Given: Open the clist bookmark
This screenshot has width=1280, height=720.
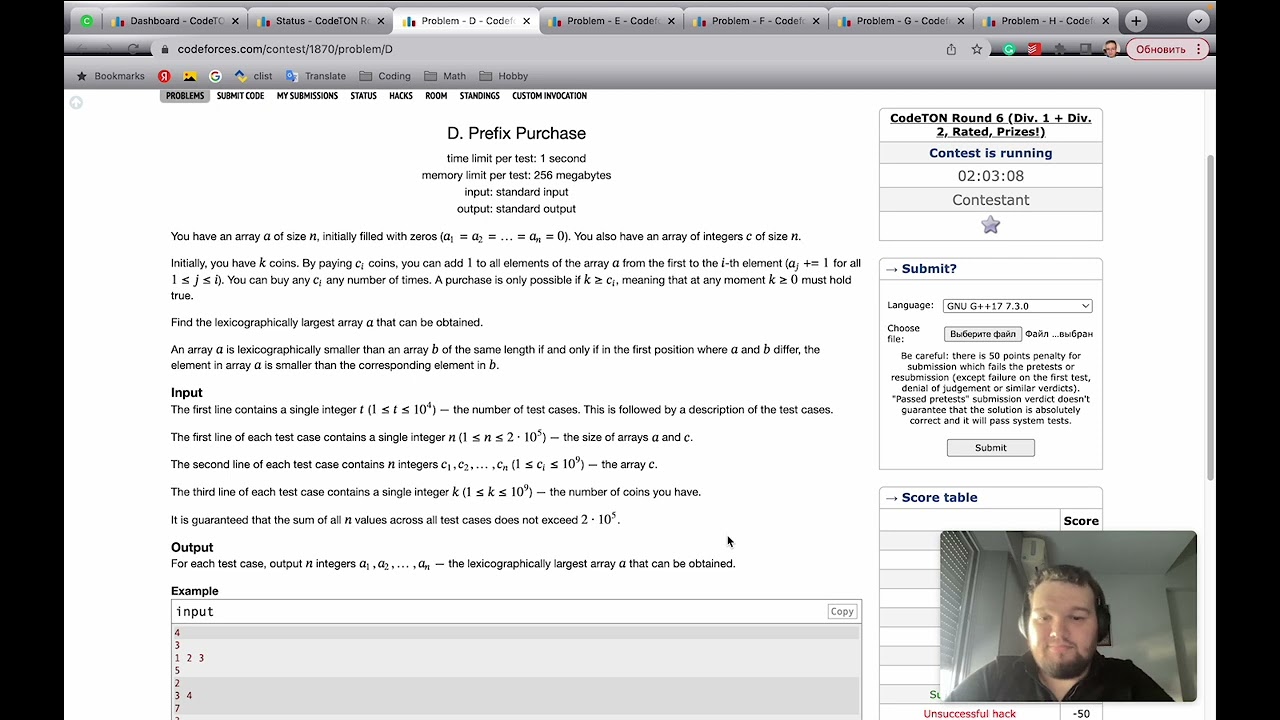Looking at the screenshot, I should tap(253, 76).
